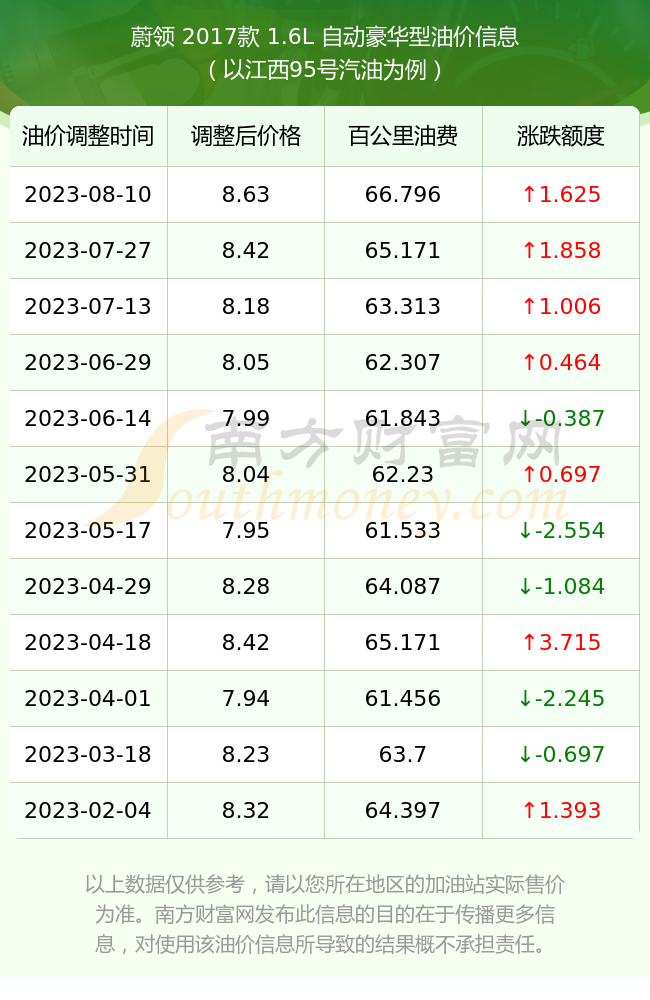Viewport: 650px width, 1000px height.
Task: Click the price 8.04
Action: coord(246,475)
